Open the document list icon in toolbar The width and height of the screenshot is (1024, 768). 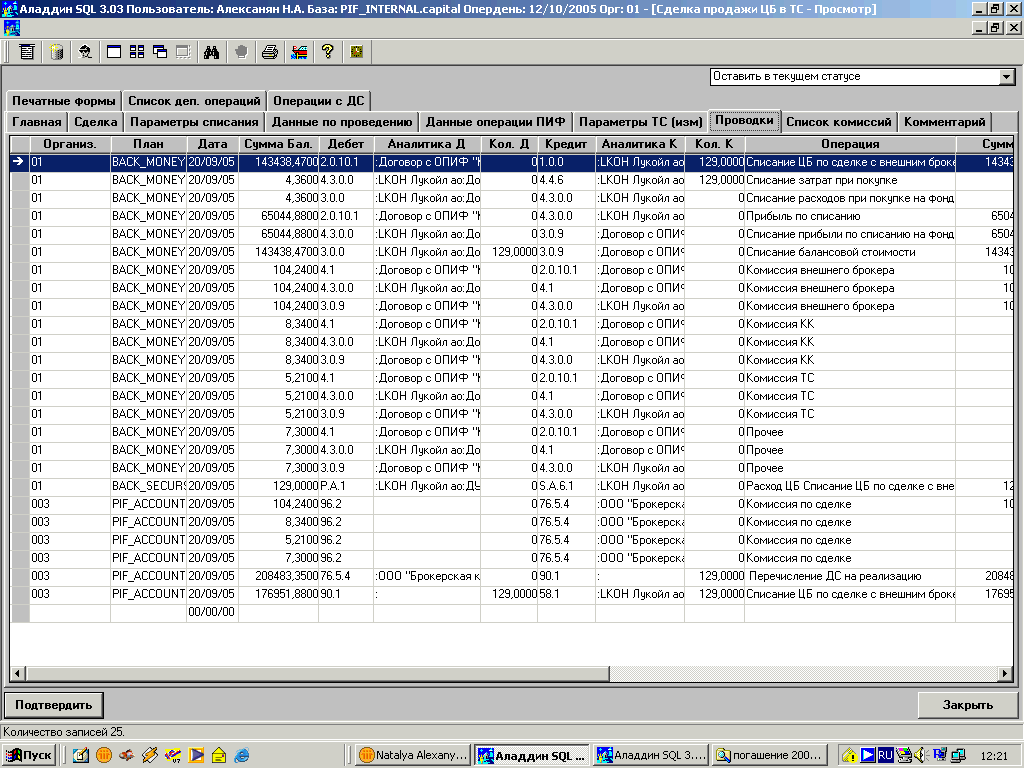coord(27,52)
